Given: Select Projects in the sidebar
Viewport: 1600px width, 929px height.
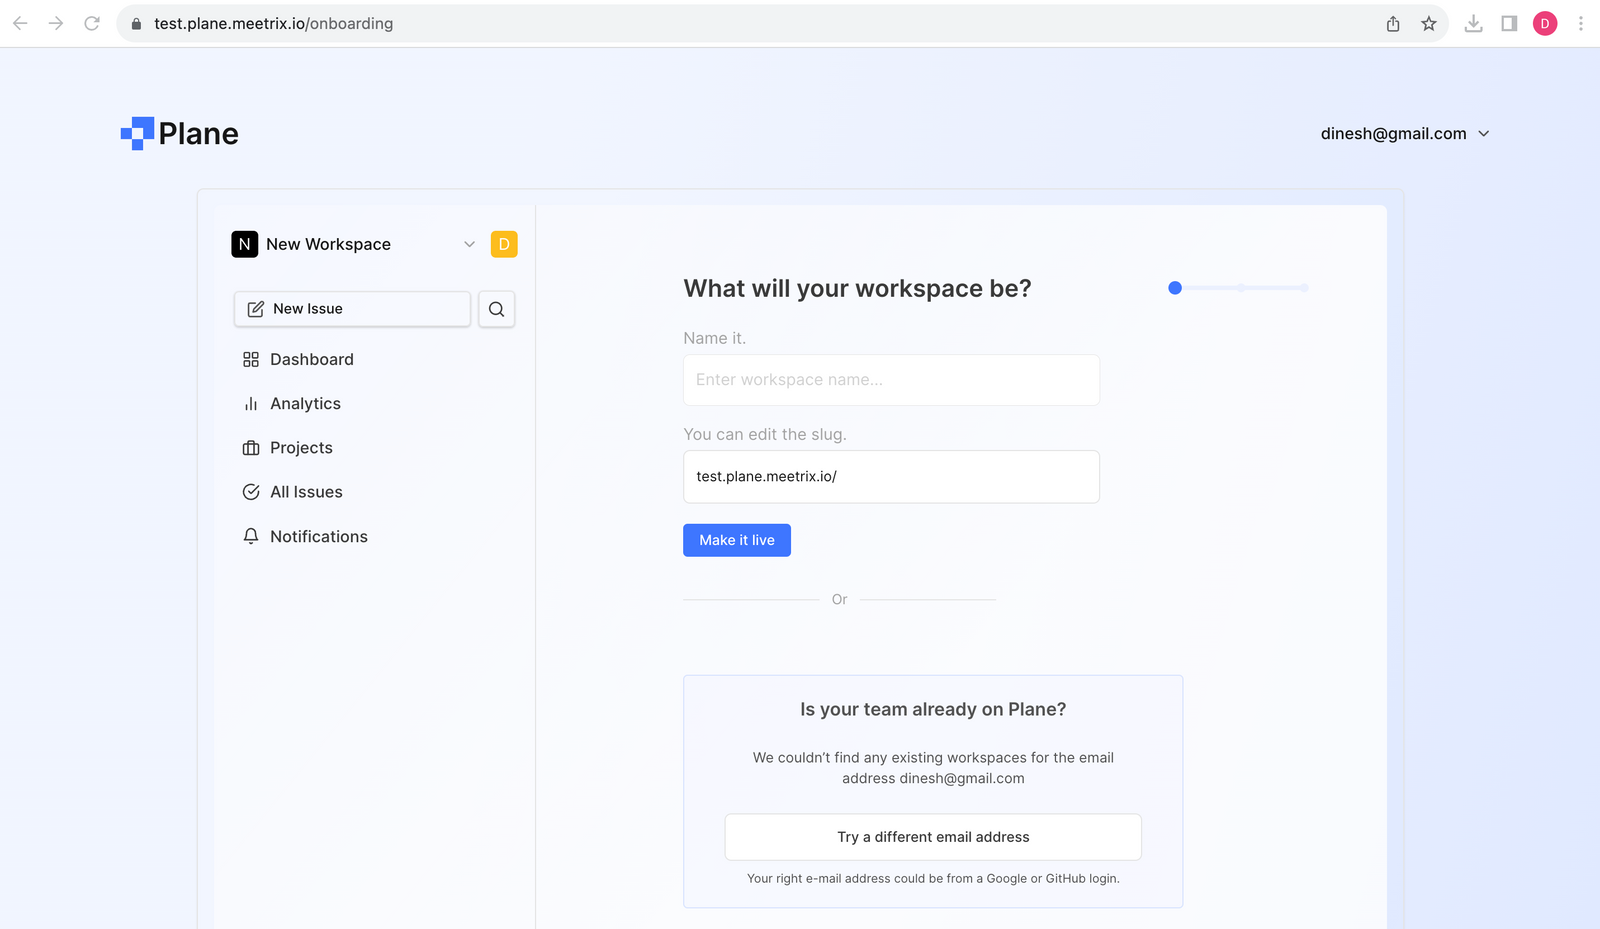Looking at the screenshot, I should [x=301, y=448].
